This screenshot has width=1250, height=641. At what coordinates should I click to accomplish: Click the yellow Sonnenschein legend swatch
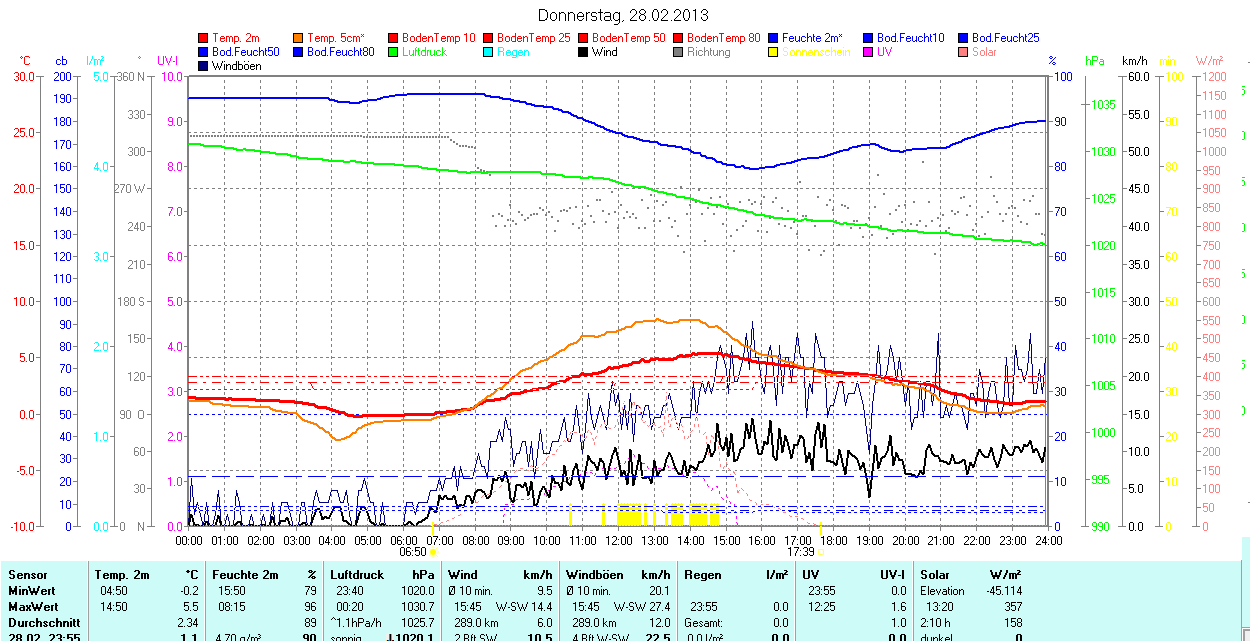[774, 52]
